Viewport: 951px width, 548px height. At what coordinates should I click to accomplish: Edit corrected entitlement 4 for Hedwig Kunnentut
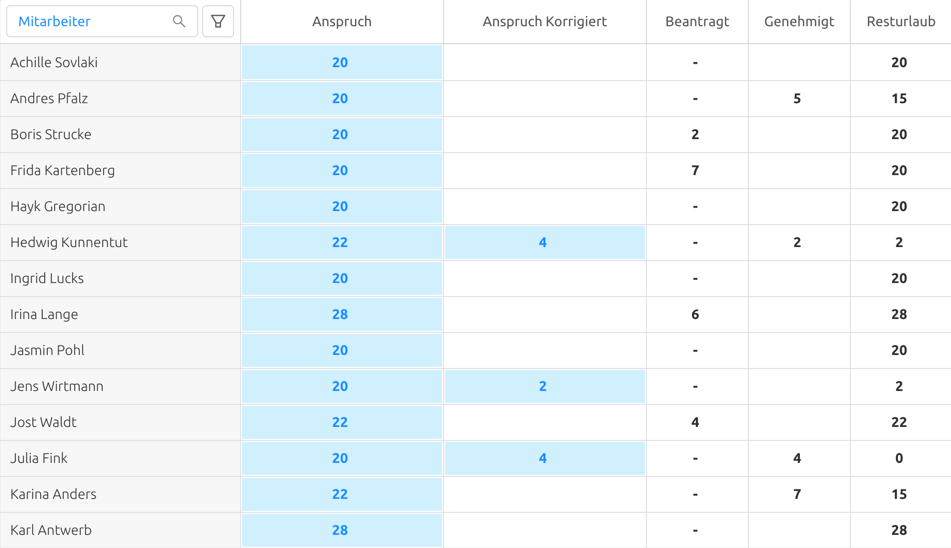click(545, 242)
